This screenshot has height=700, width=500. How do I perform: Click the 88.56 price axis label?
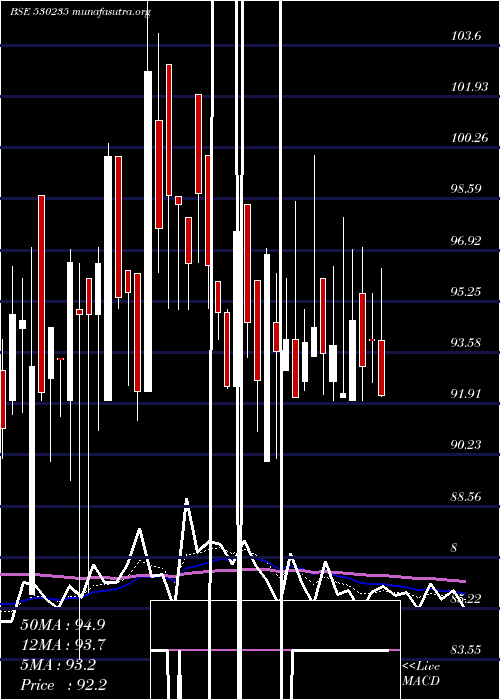pos(466,496)
